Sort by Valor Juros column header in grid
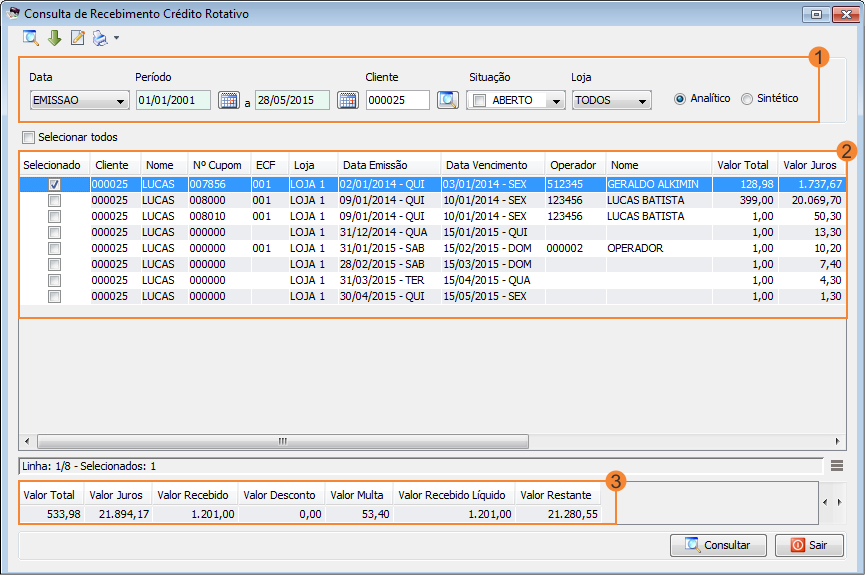Image resolution: width=865 pixels, height=575 pixels. [810, 165]
